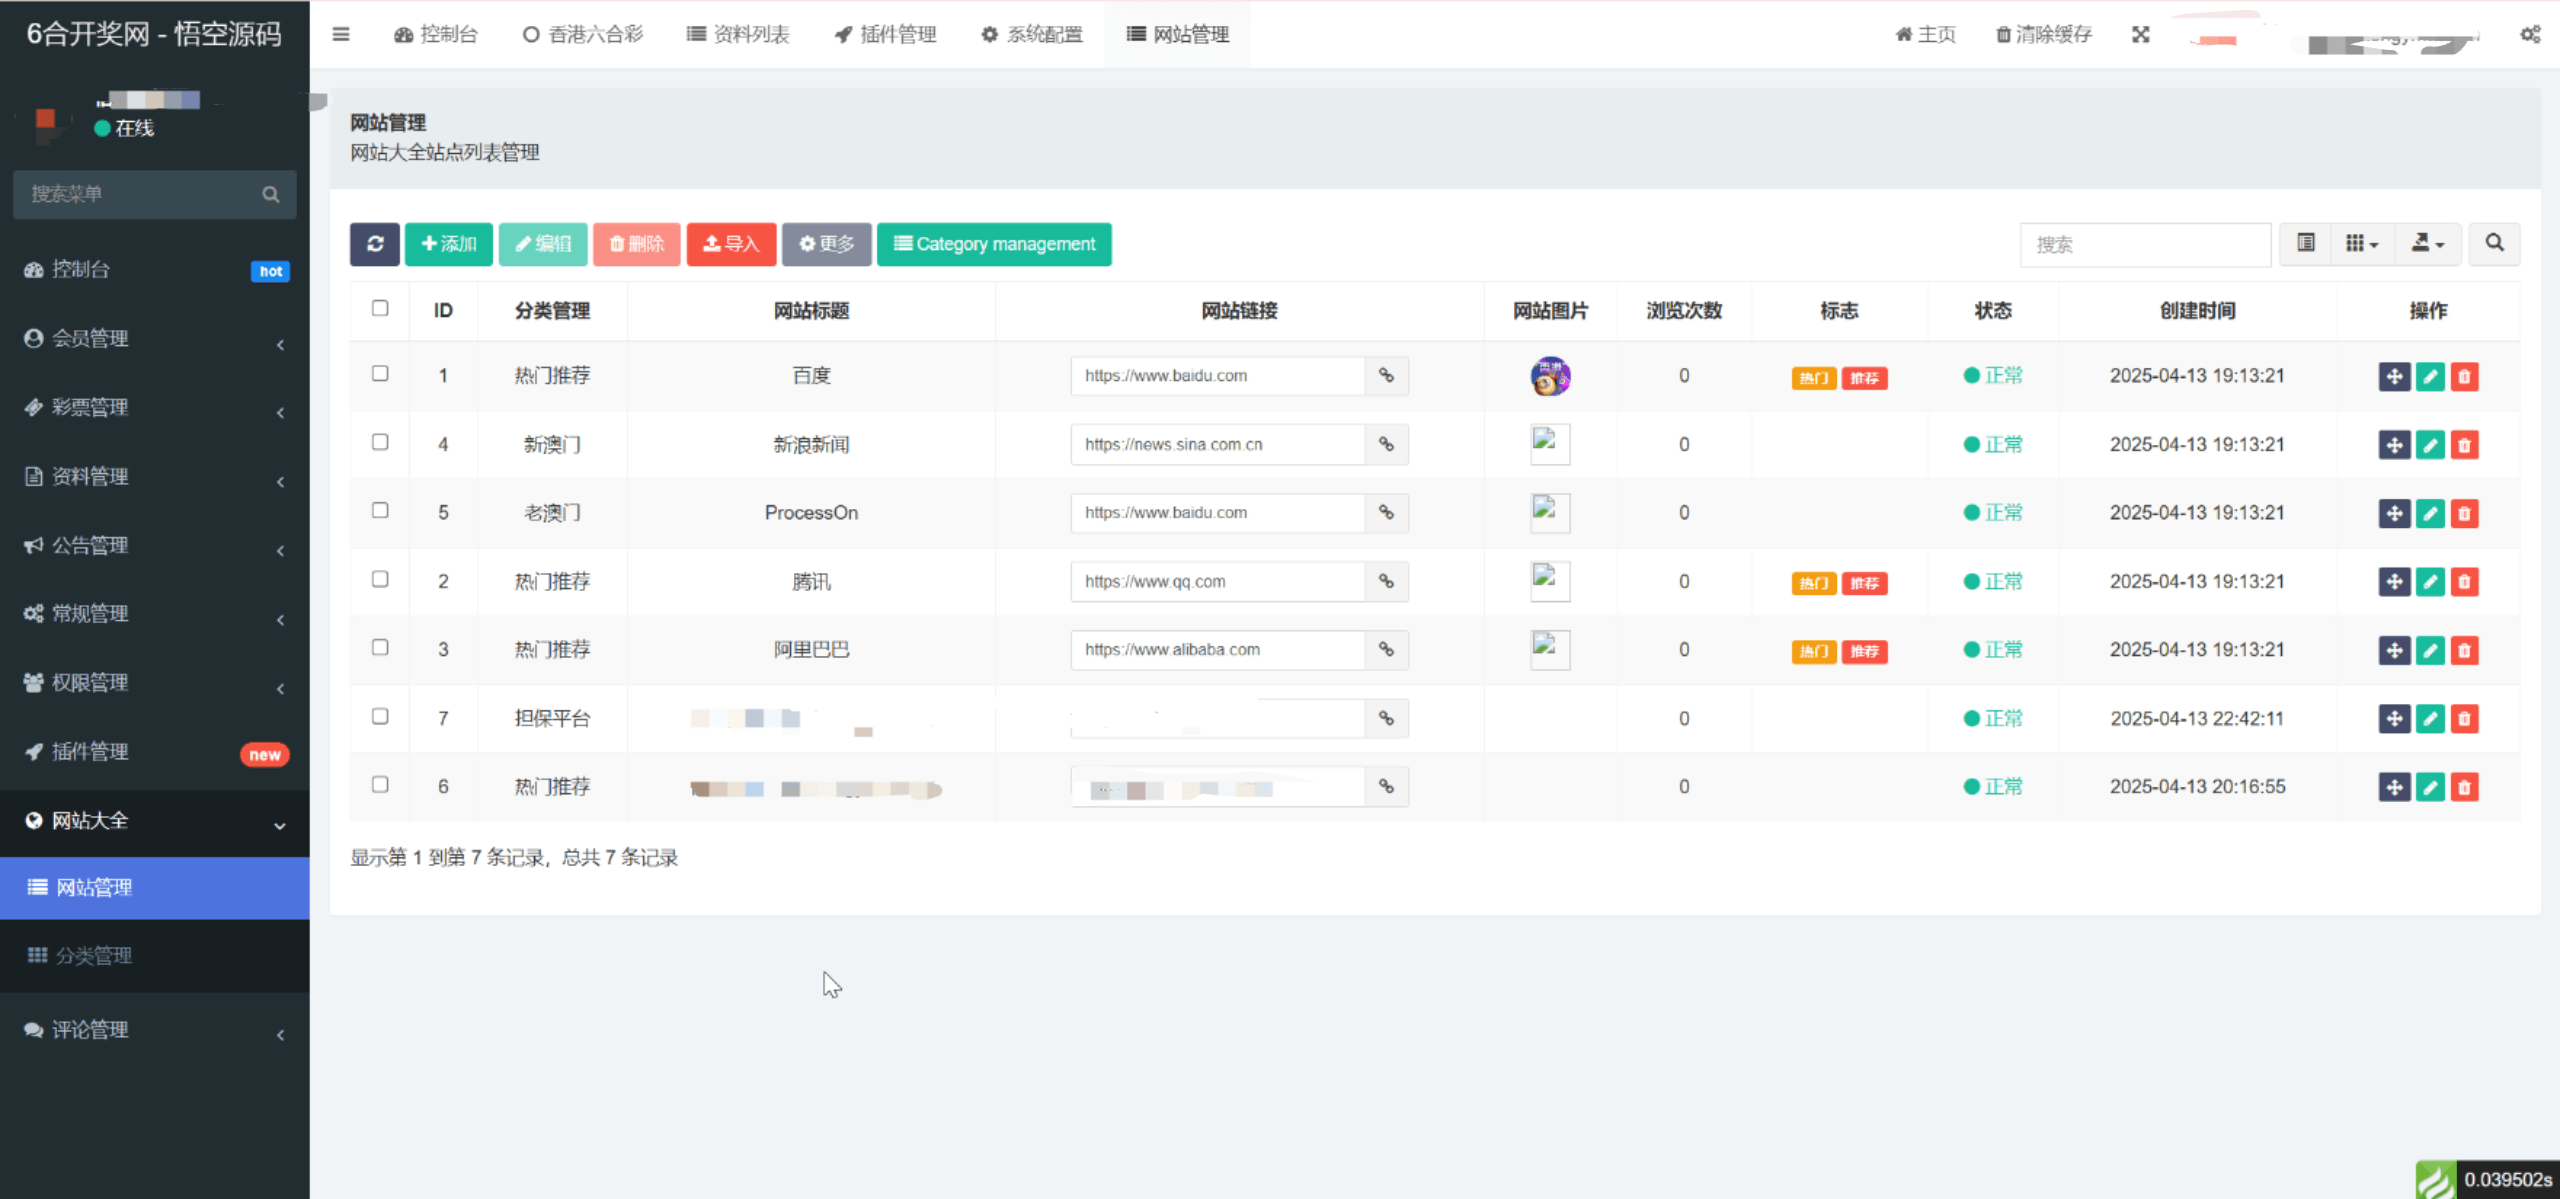Image resolution: width=2560 pixels, height=1199 pixels.
Task: Check the checkbox for row ID 1
Action: (x=380, y=372)
